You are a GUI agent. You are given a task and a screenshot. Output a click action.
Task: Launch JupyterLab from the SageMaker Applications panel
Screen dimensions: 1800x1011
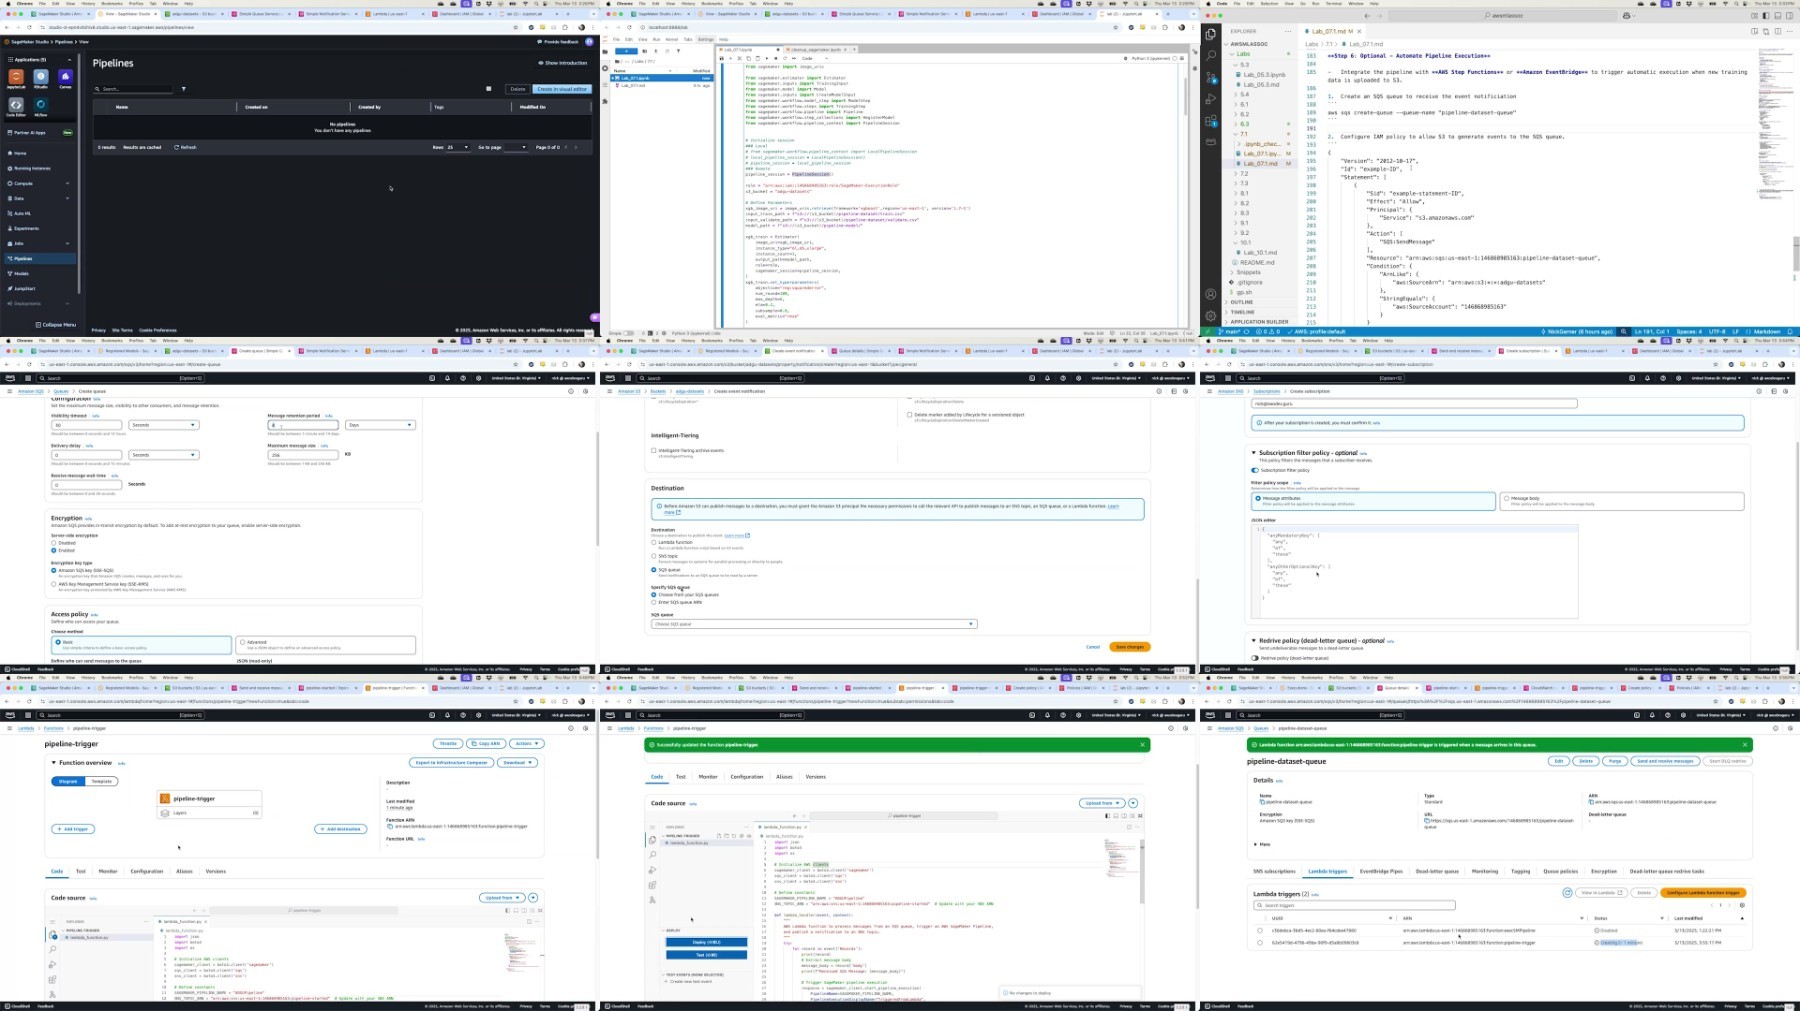16,78
